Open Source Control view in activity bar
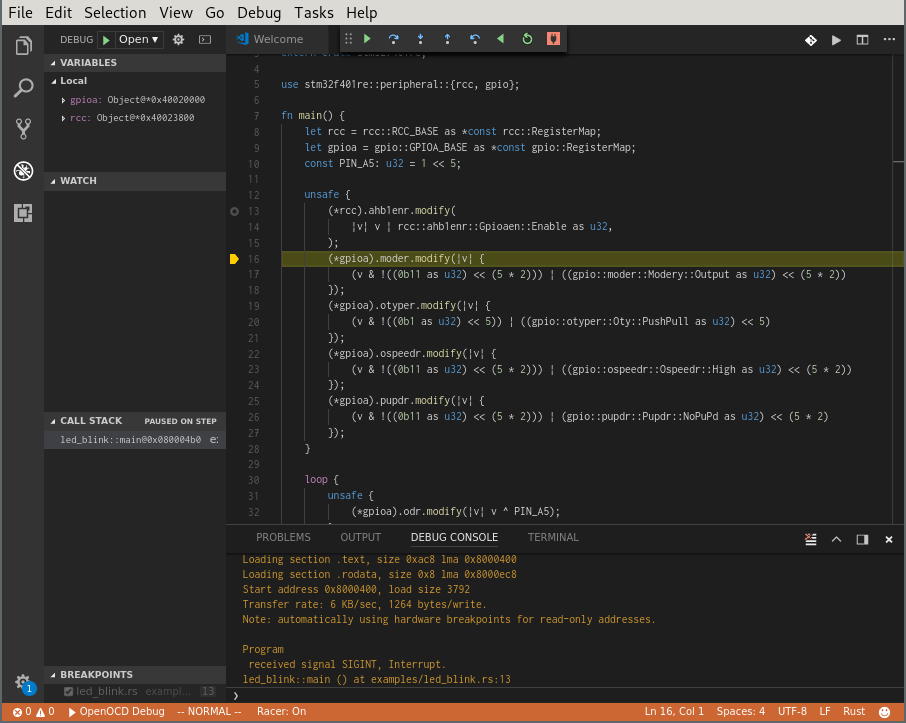The image size is (906, 723). point(23,129)
